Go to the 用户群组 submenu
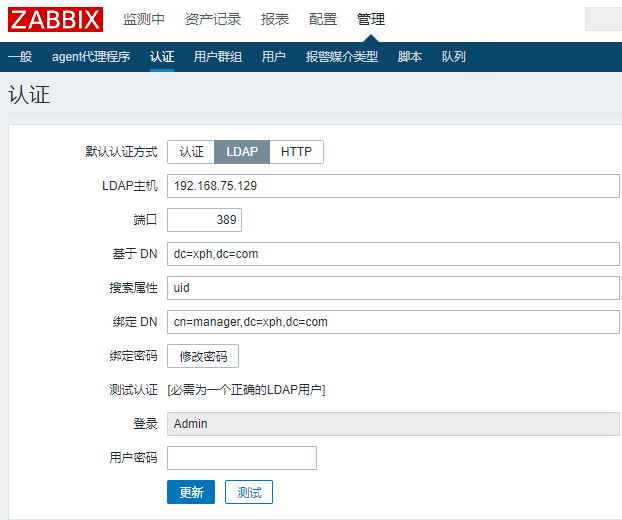 point(218,57)
